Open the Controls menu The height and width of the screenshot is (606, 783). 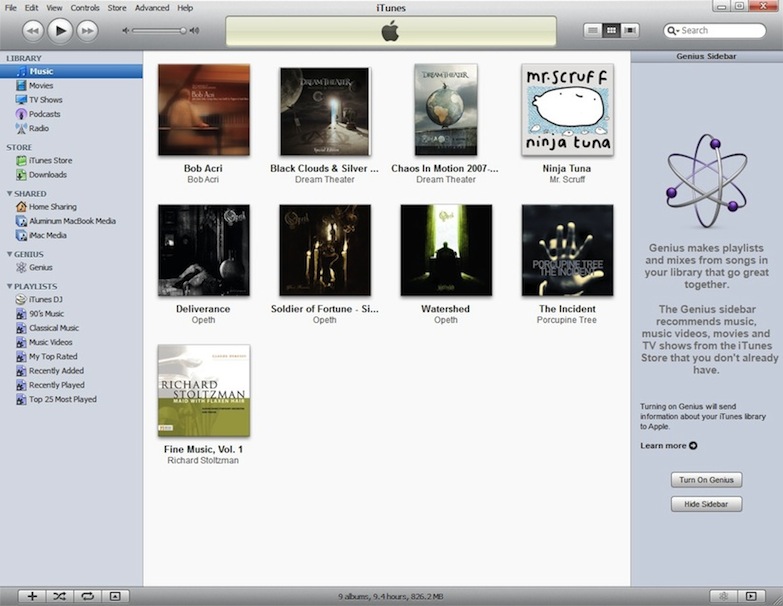coord(85,7)
